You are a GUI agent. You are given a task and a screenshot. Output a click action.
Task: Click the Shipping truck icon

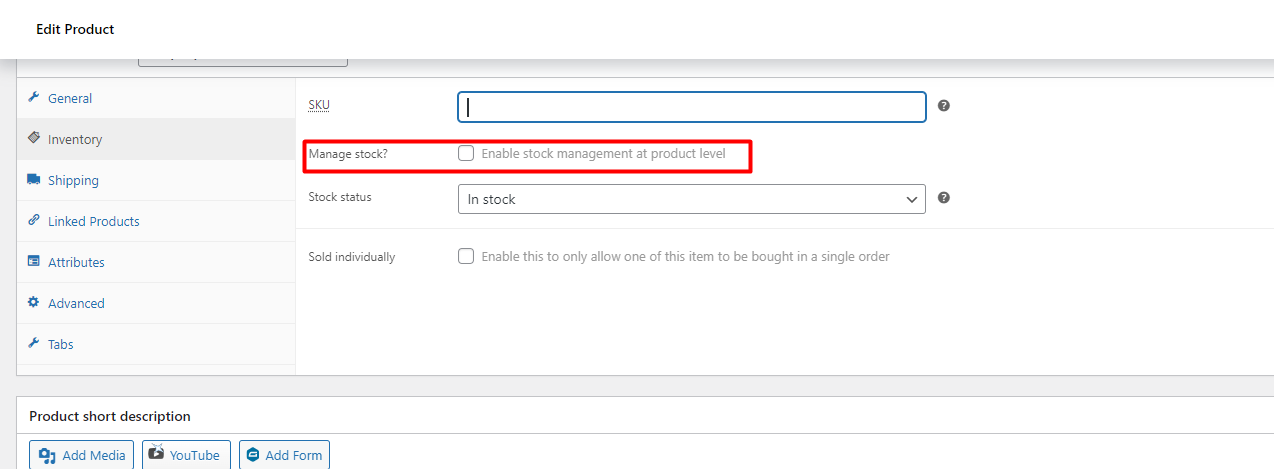34,179
